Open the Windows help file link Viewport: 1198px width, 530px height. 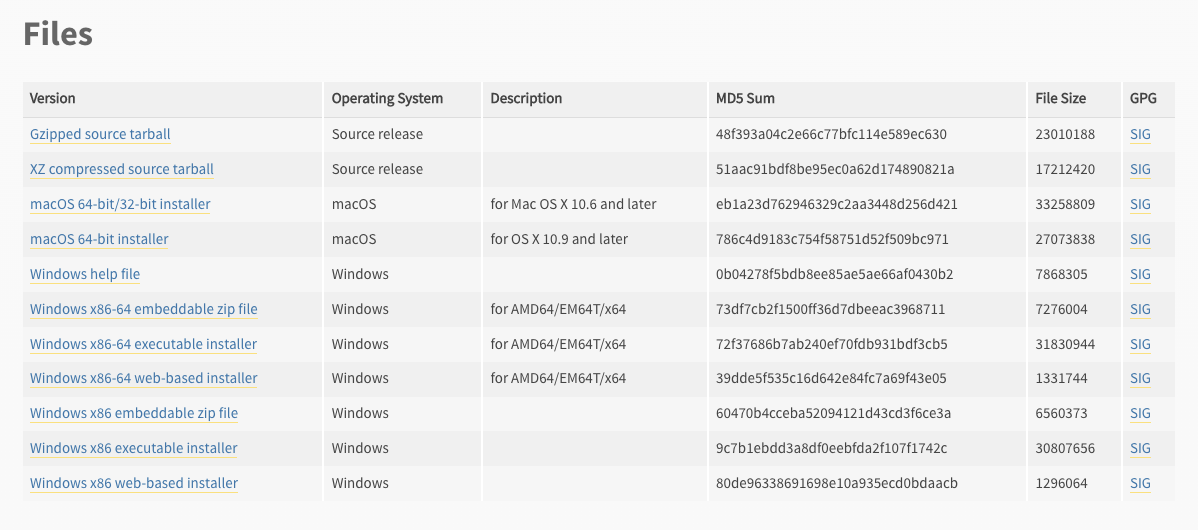(85, 274)
